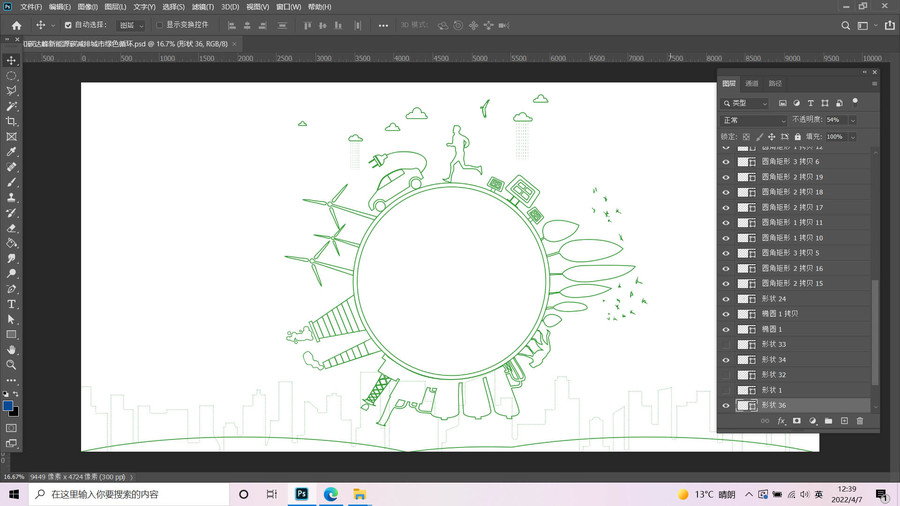Screen dimensions: 900x506
Task: Expand the 不透明度 opacity dropdown arrow
Action: coord(852,120)
